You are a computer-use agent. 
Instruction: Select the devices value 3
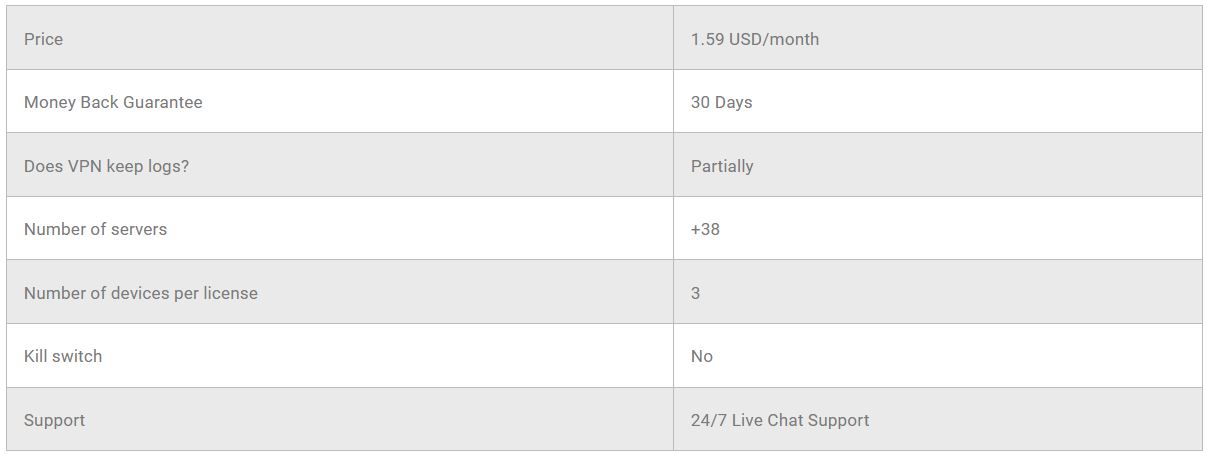(x=695, y=293)
